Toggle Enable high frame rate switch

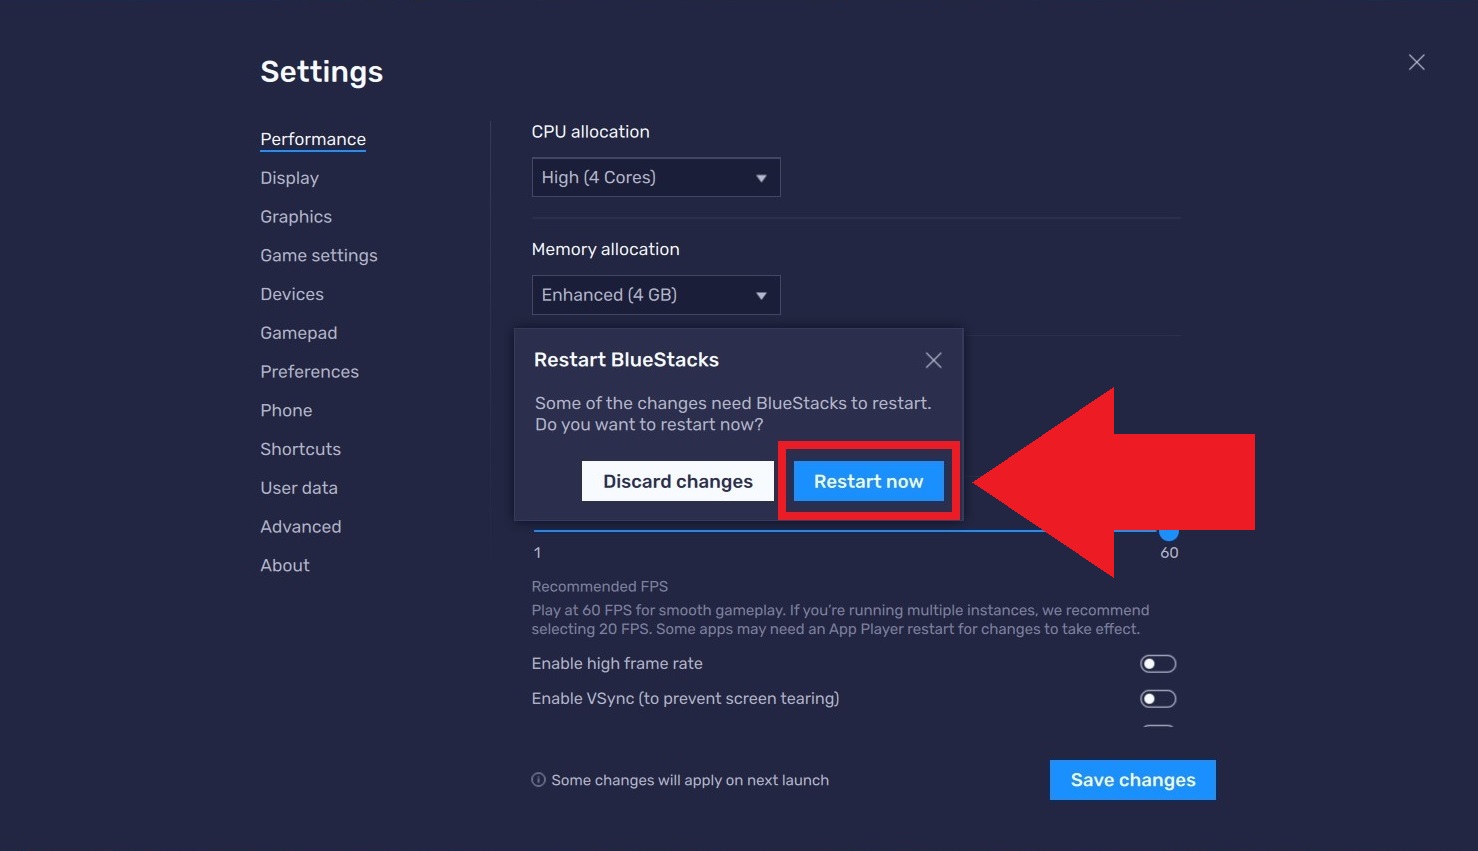(1158, 664)
